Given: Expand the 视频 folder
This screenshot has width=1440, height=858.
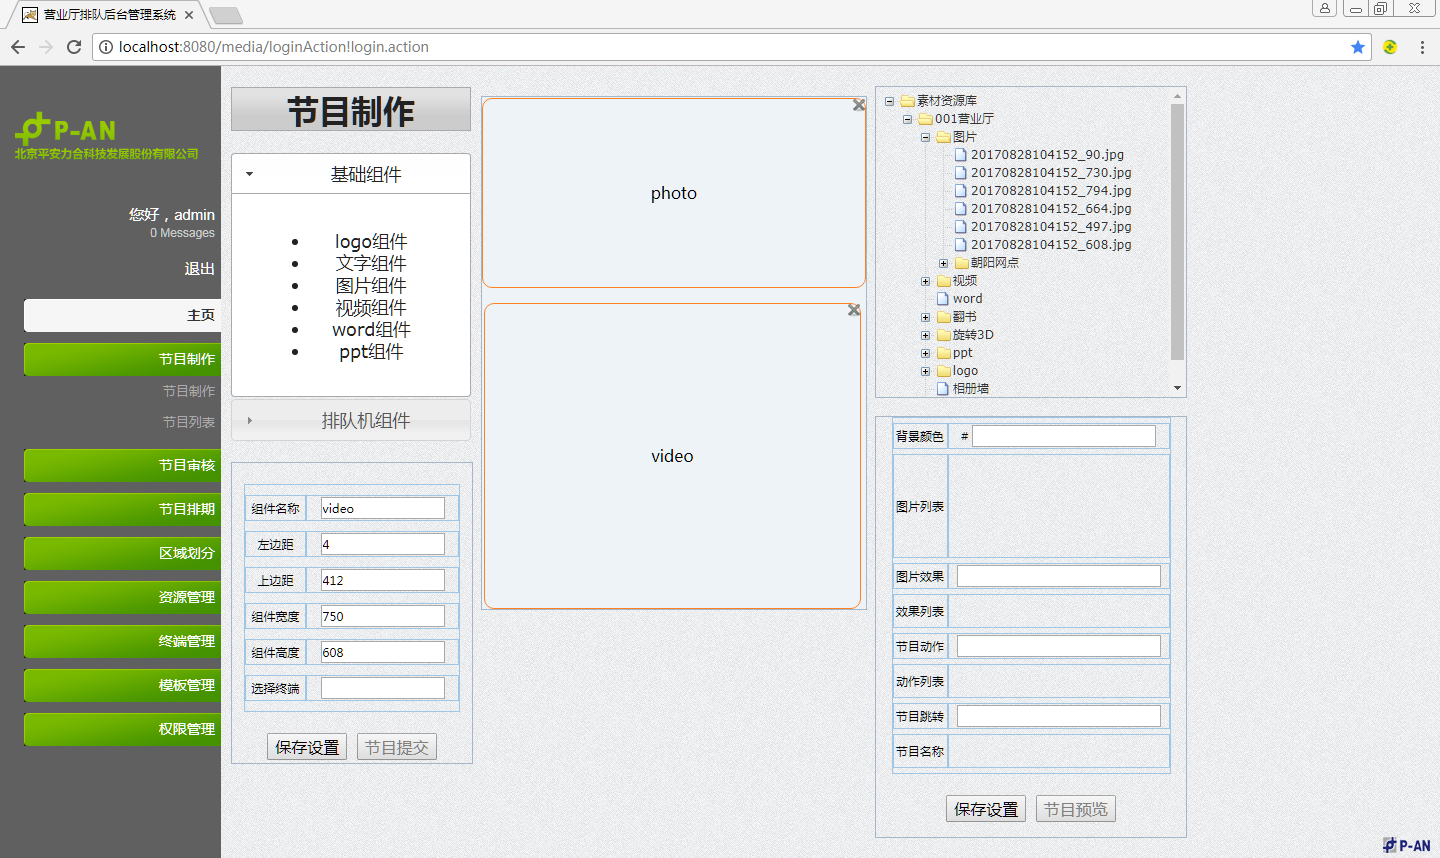Looking at the screenshot, I should 925,281.
